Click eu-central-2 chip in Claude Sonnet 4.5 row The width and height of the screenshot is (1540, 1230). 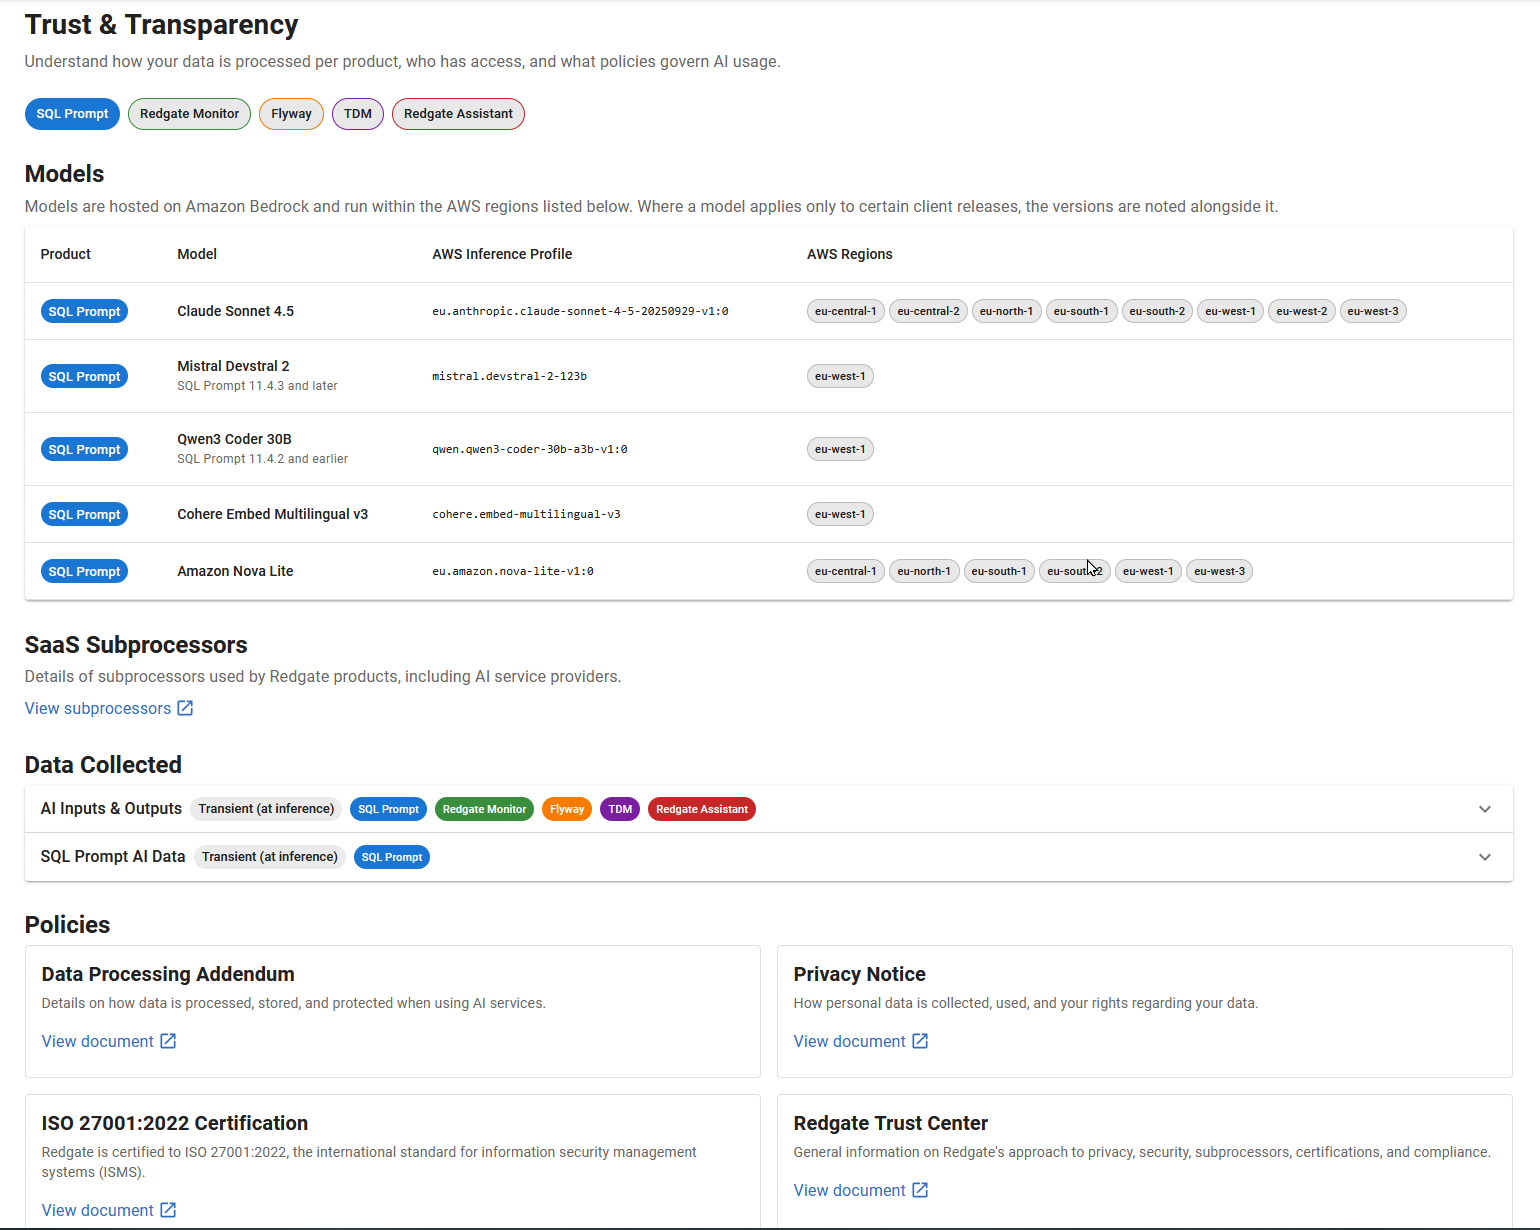click(x=928, y=311)
